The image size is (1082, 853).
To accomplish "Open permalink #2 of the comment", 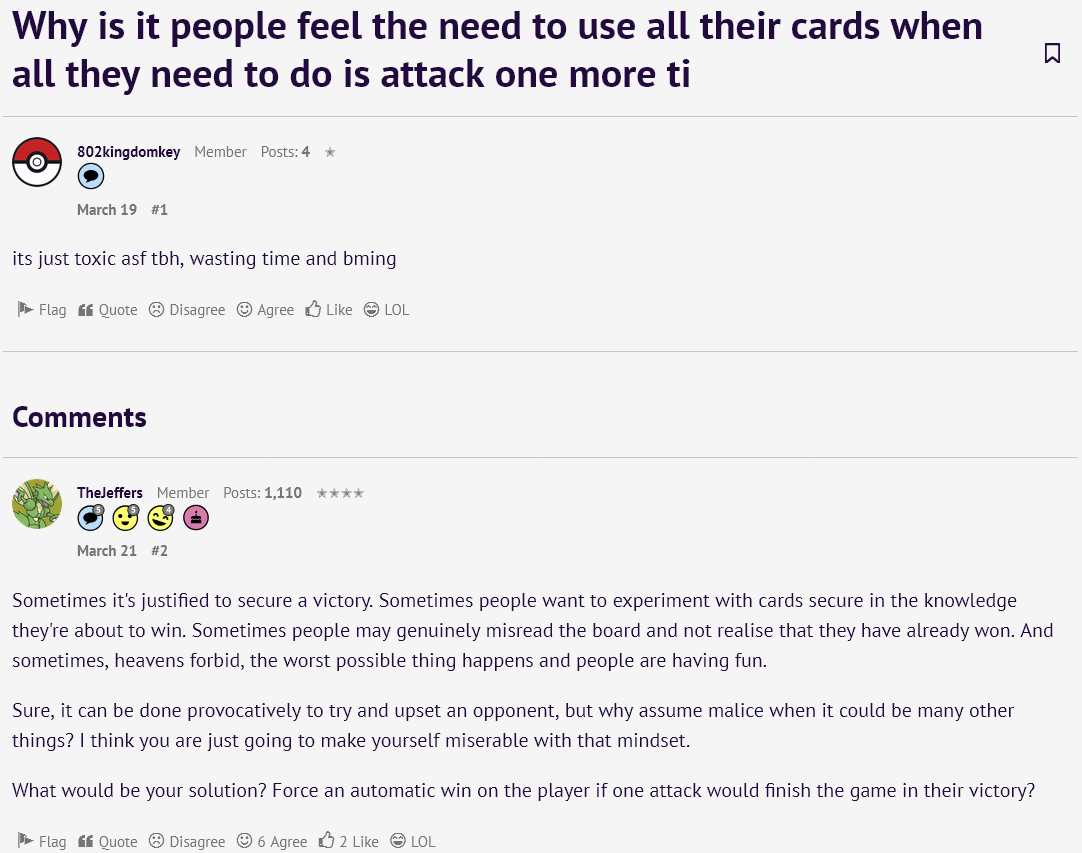I will (159, 551).
